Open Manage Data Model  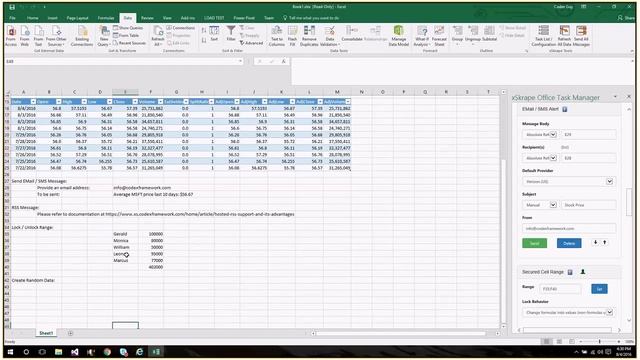pos(398,36)
